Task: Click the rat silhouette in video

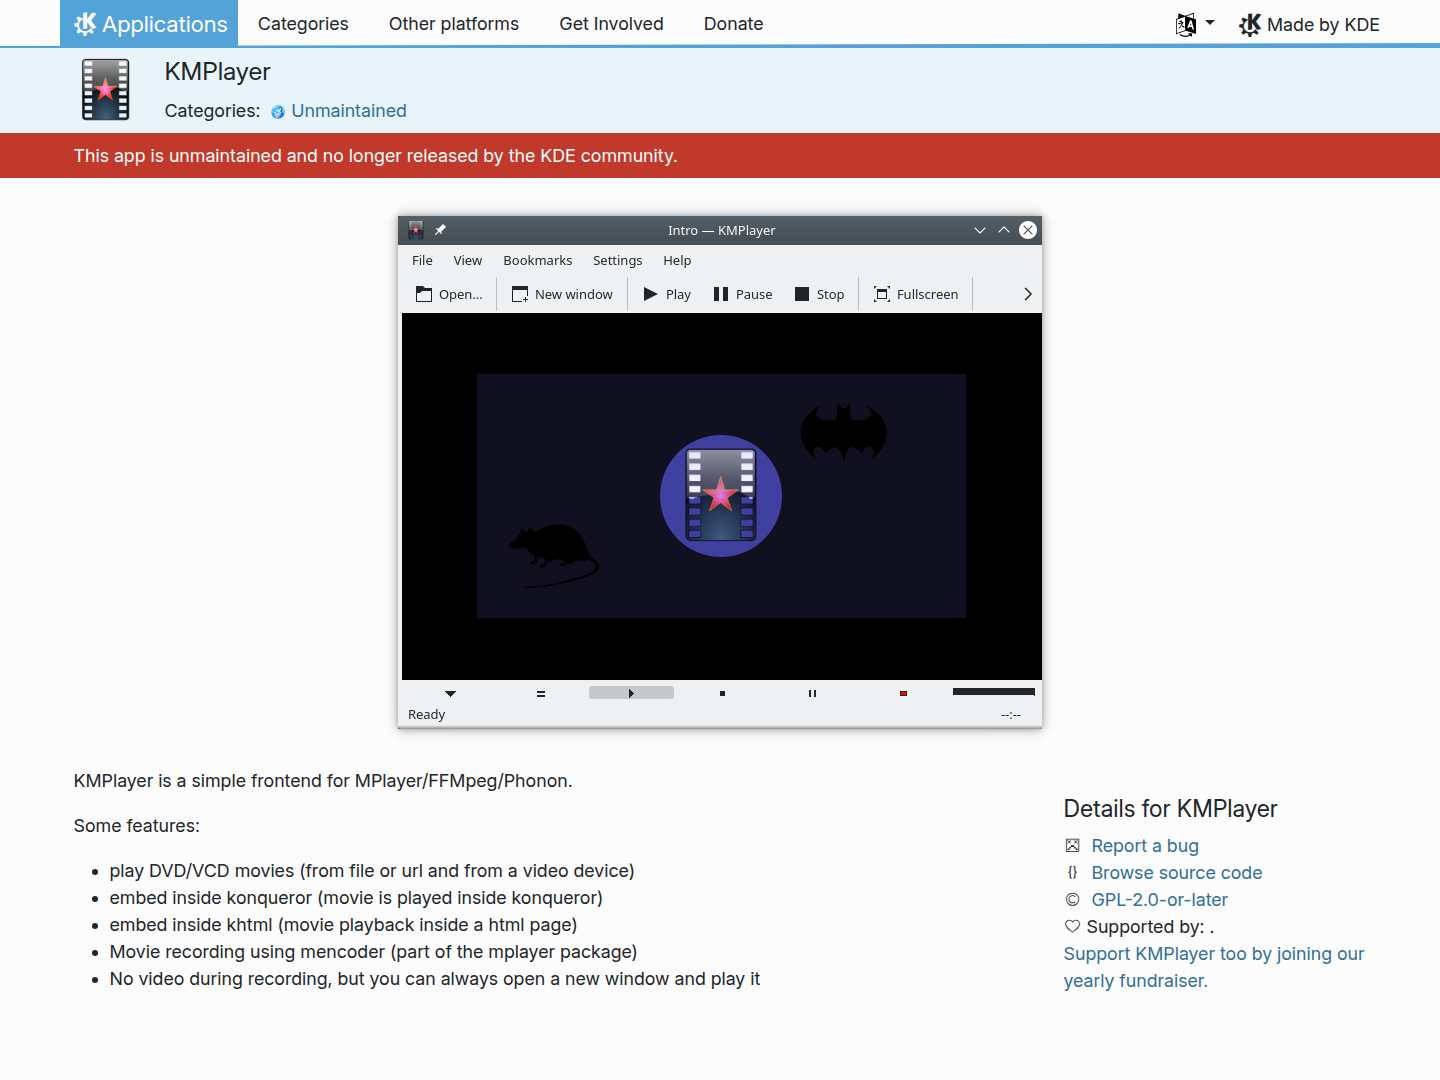Action: point(553,555)
